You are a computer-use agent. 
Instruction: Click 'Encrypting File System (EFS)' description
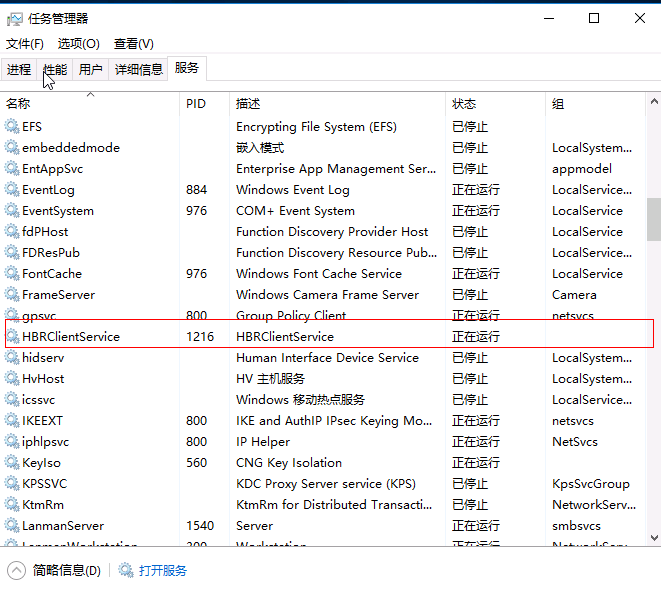click(x=316, y=126)
